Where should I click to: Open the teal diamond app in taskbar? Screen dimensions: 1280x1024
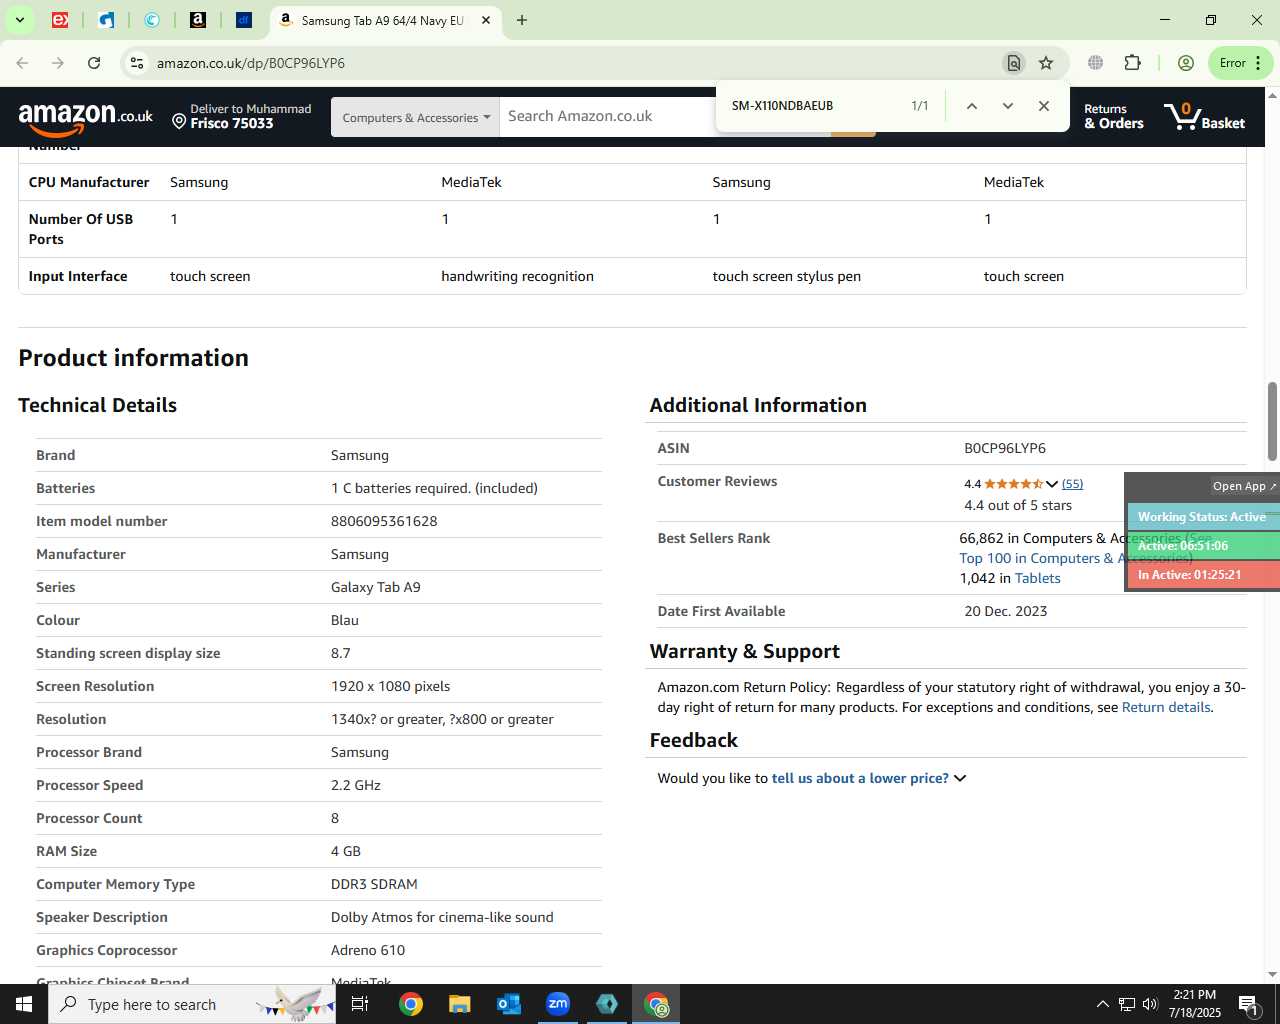[x=607, y=1004]
